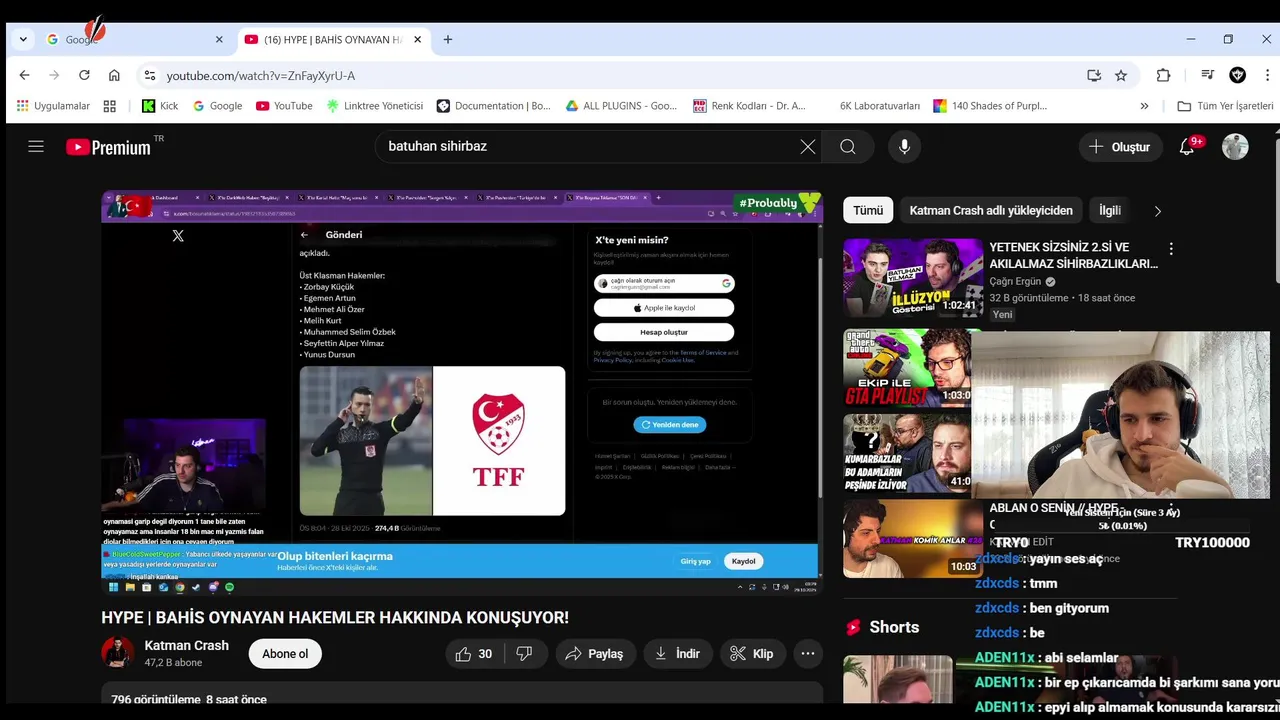
Task: Close the HYPE YouTube tab
Action: point(418,40)
